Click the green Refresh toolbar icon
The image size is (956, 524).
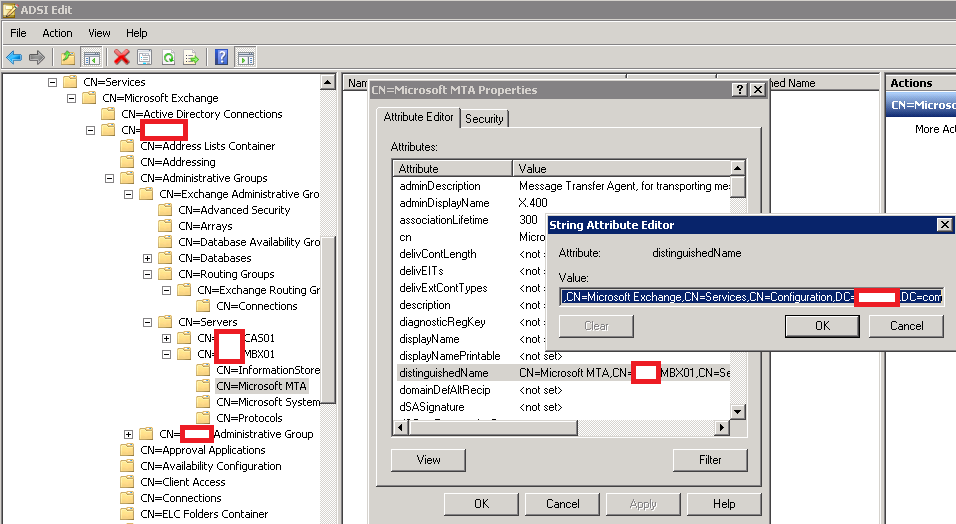click(168, 58)
